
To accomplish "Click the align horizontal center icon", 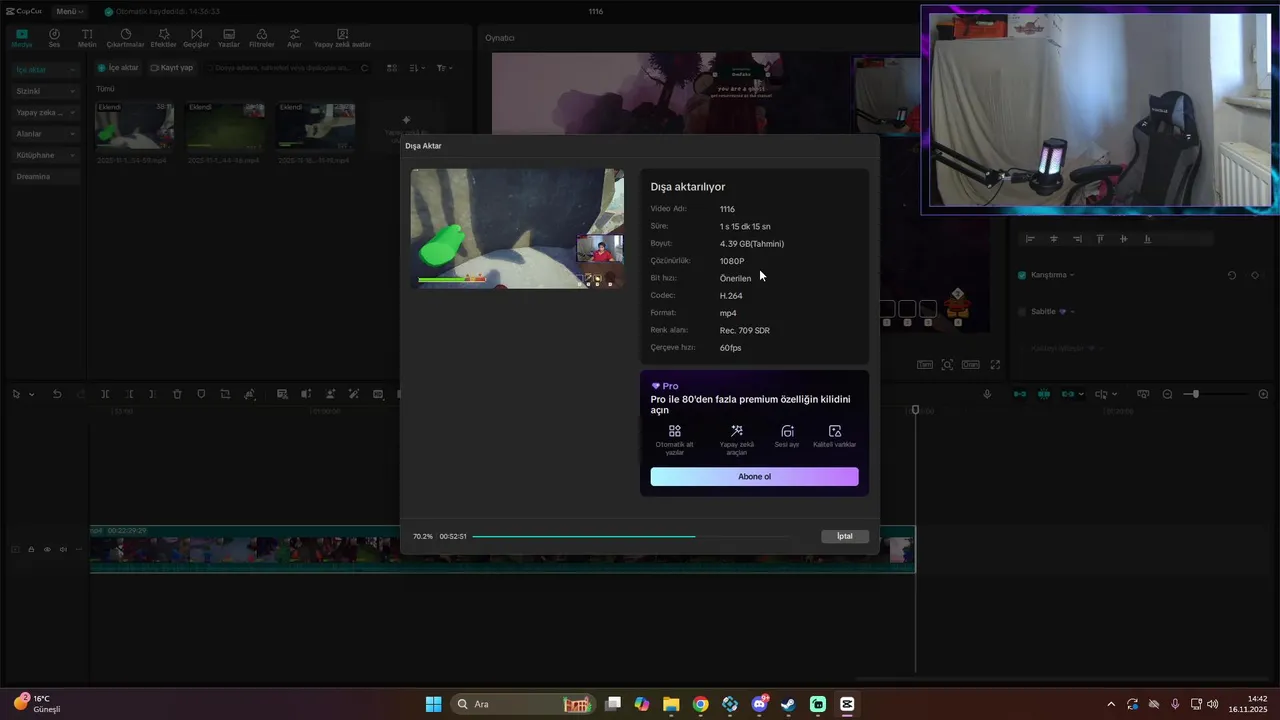I will [x=1053, y=239].
